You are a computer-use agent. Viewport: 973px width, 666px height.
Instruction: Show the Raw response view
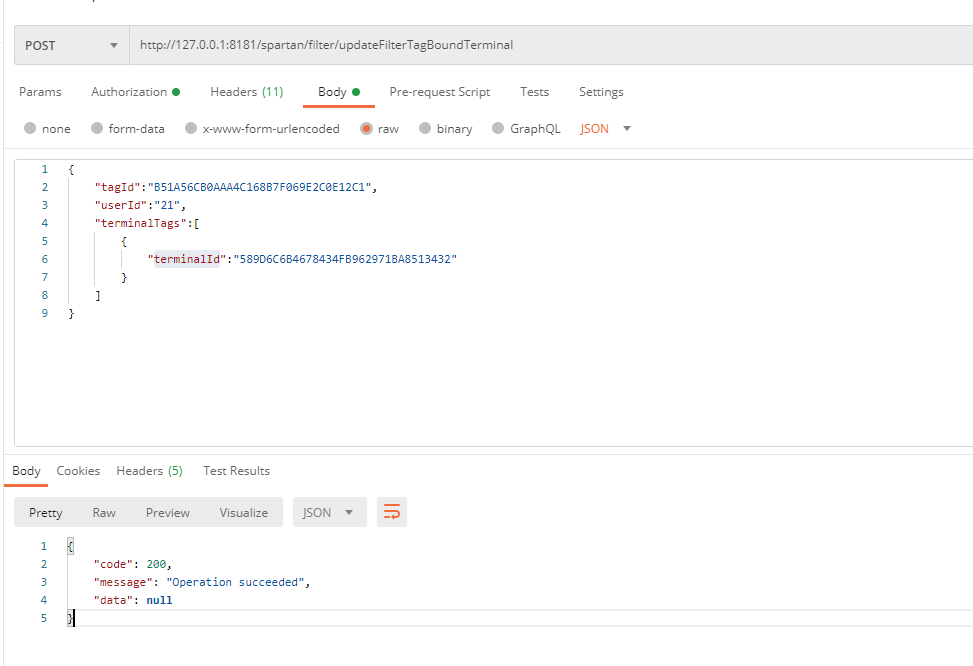104,512
